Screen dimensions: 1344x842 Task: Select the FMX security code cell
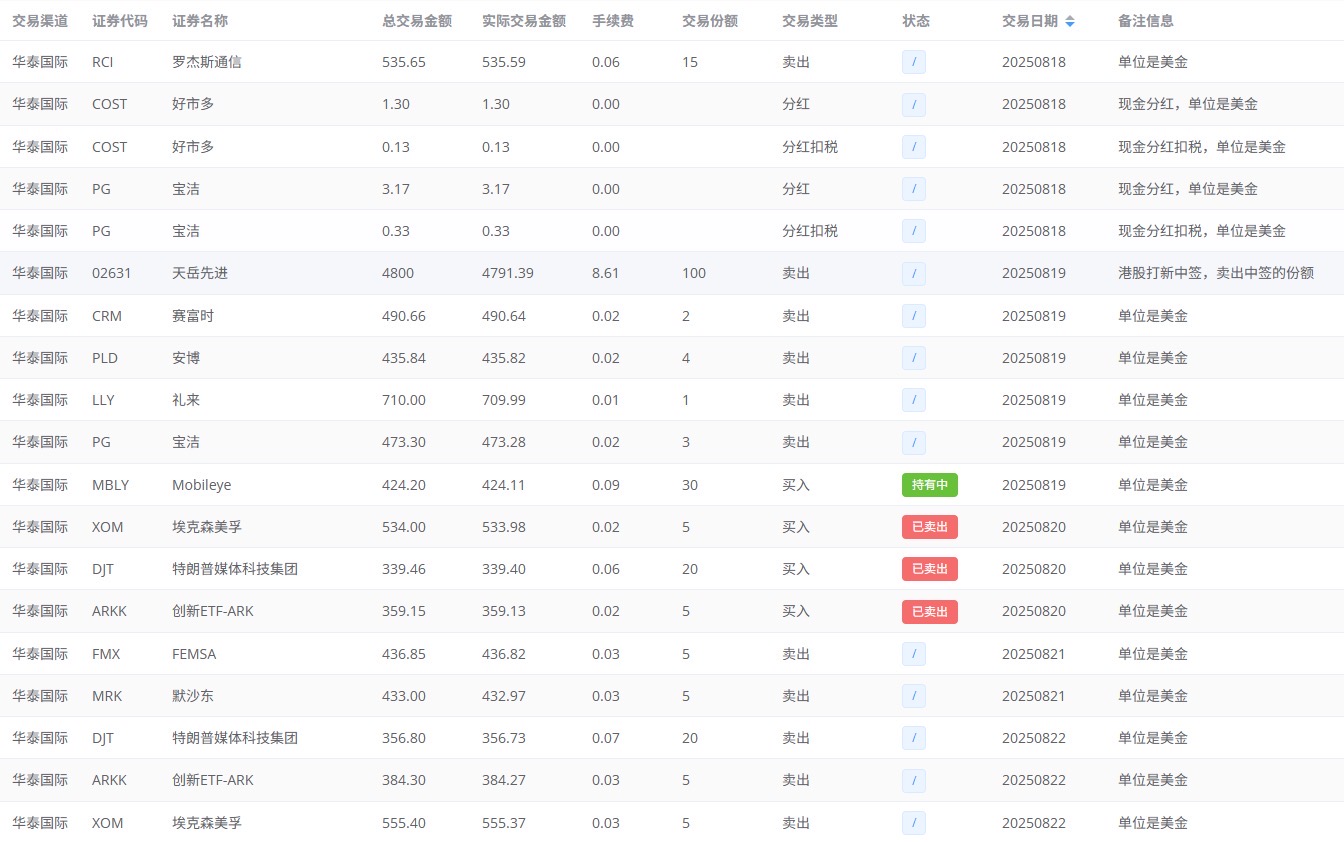[x=106, y=654]
